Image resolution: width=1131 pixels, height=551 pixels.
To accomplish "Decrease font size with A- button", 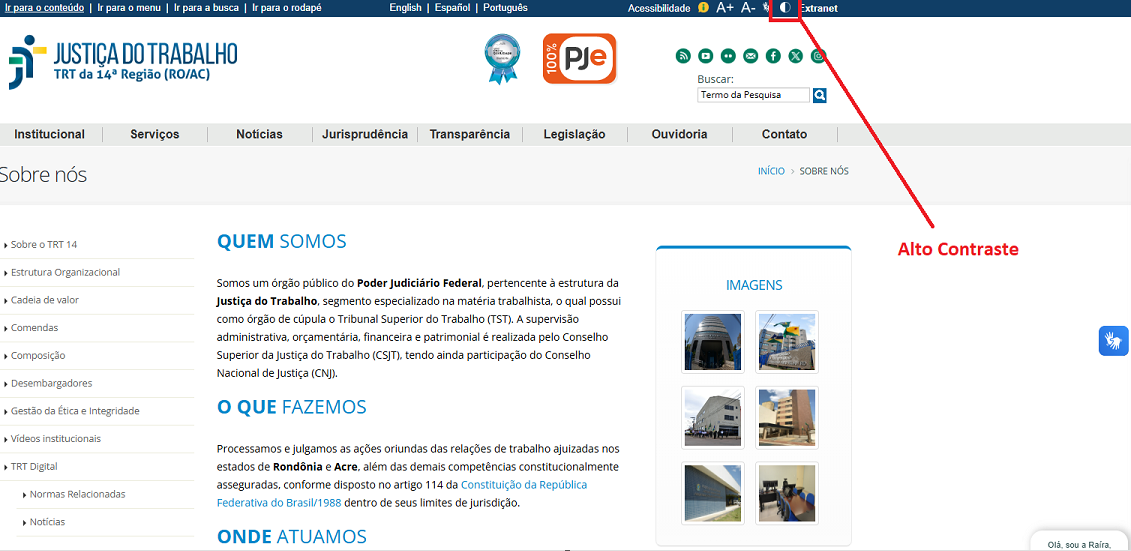I will tap(748, 8).
